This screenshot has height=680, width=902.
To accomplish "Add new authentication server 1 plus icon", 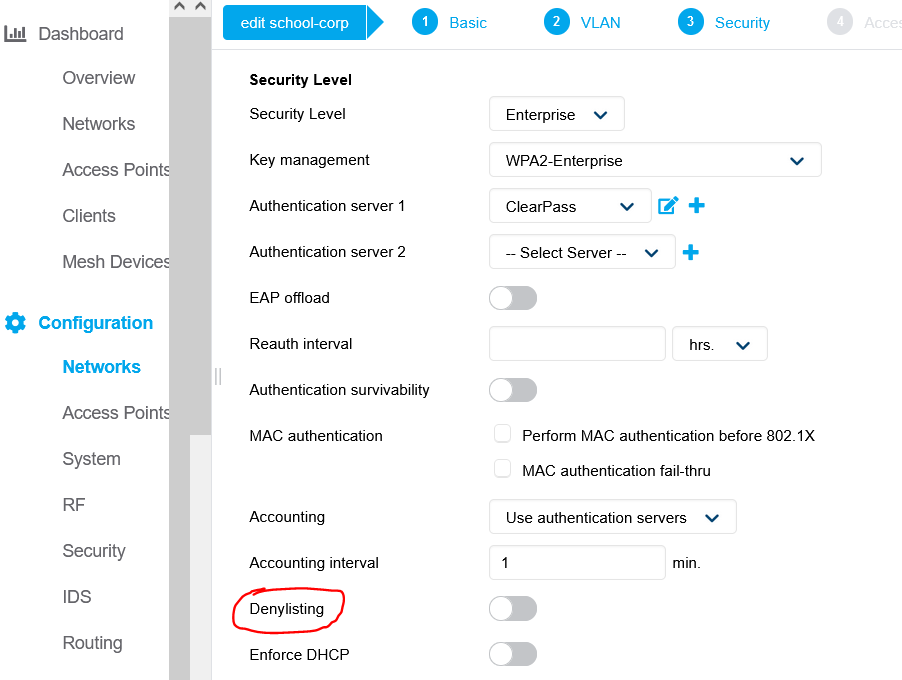I will click(697, 205).
